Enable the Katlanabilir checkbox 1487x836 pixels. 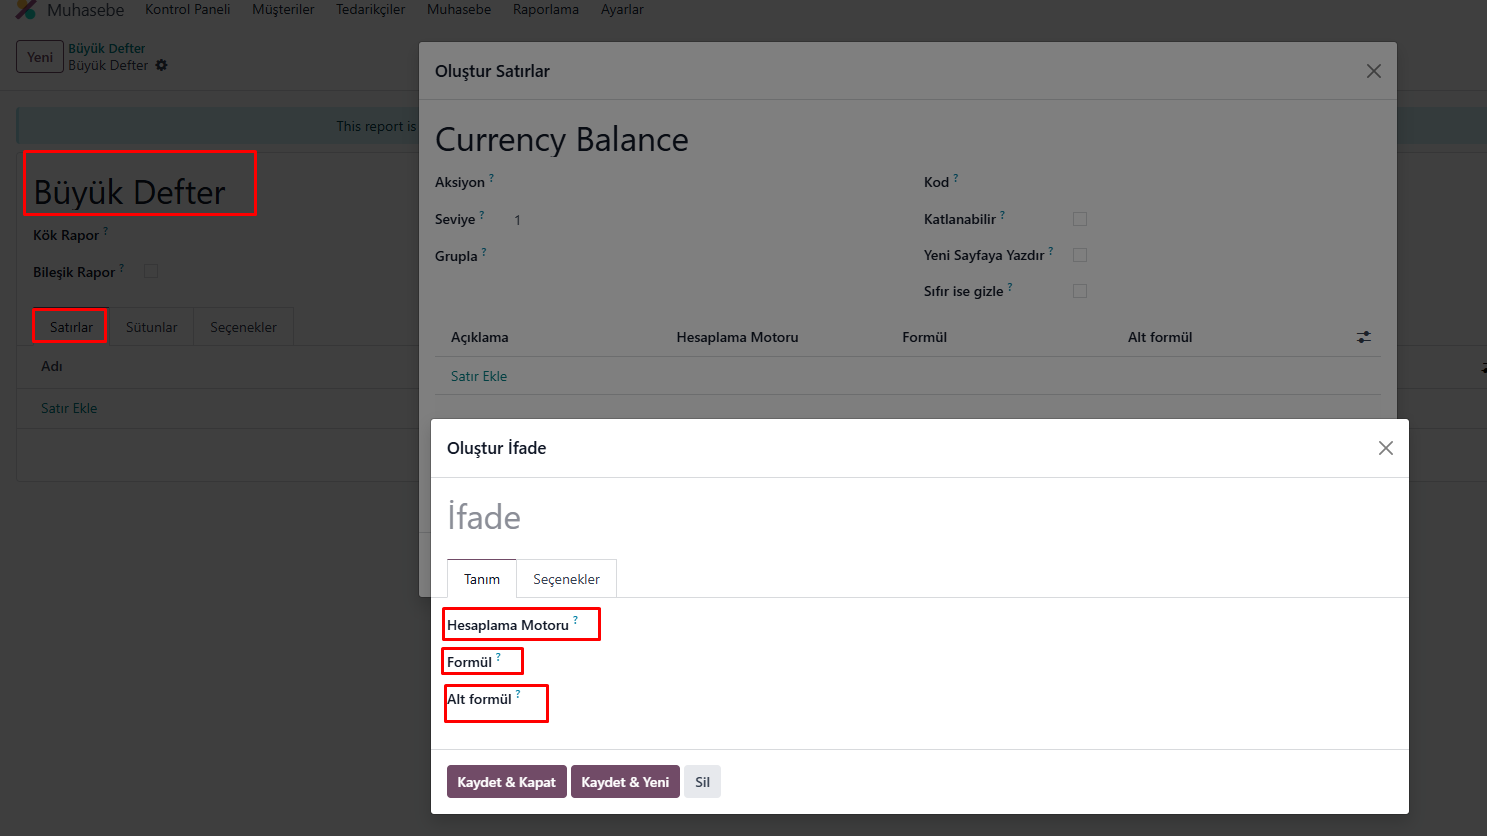click(x=1080, y=219)
